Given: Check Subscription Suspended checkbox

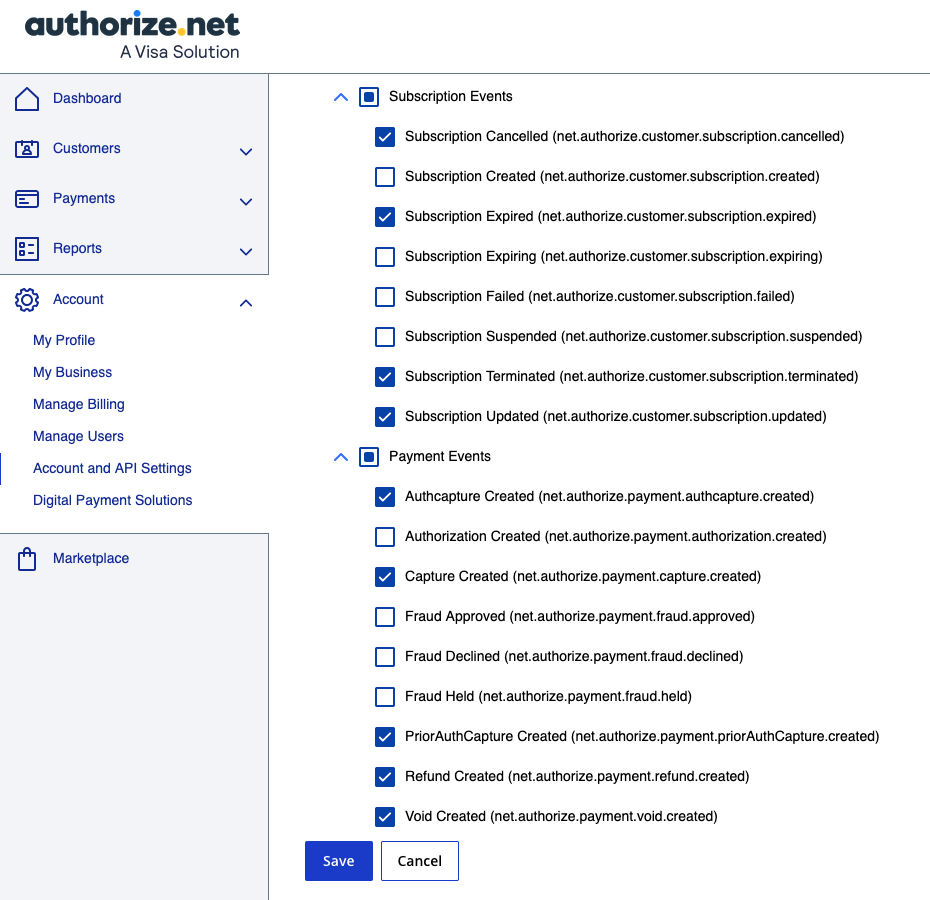Looking at the screenshot, I should click(x=385, y=336).
